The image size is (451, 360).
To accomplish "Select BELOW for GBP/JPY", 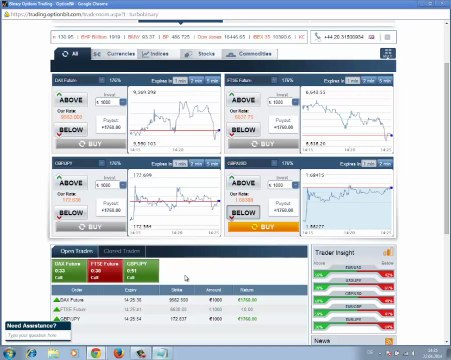I will pos(71,213).
